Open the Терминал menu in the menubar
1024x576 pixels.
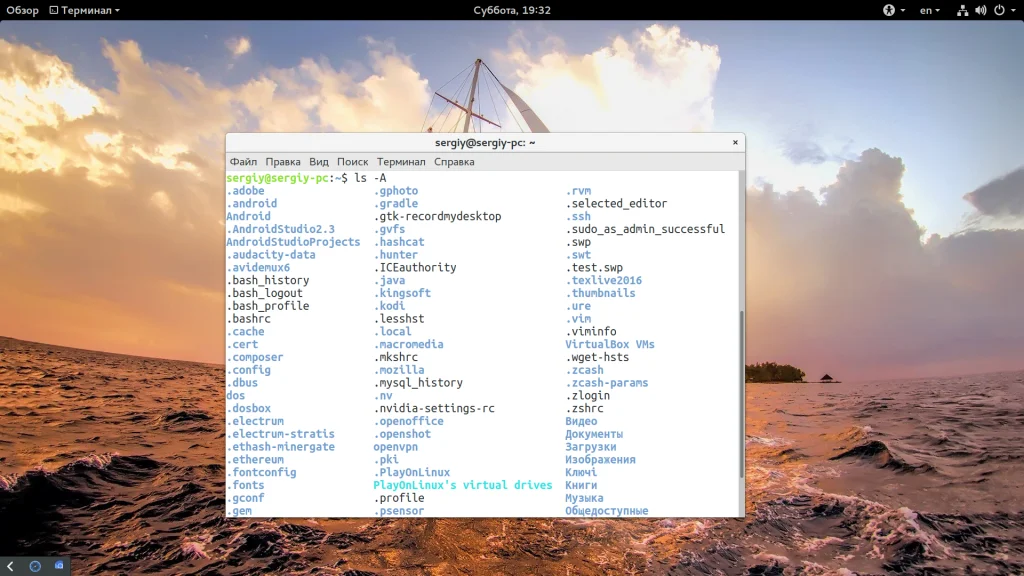[x=401, y=162]
